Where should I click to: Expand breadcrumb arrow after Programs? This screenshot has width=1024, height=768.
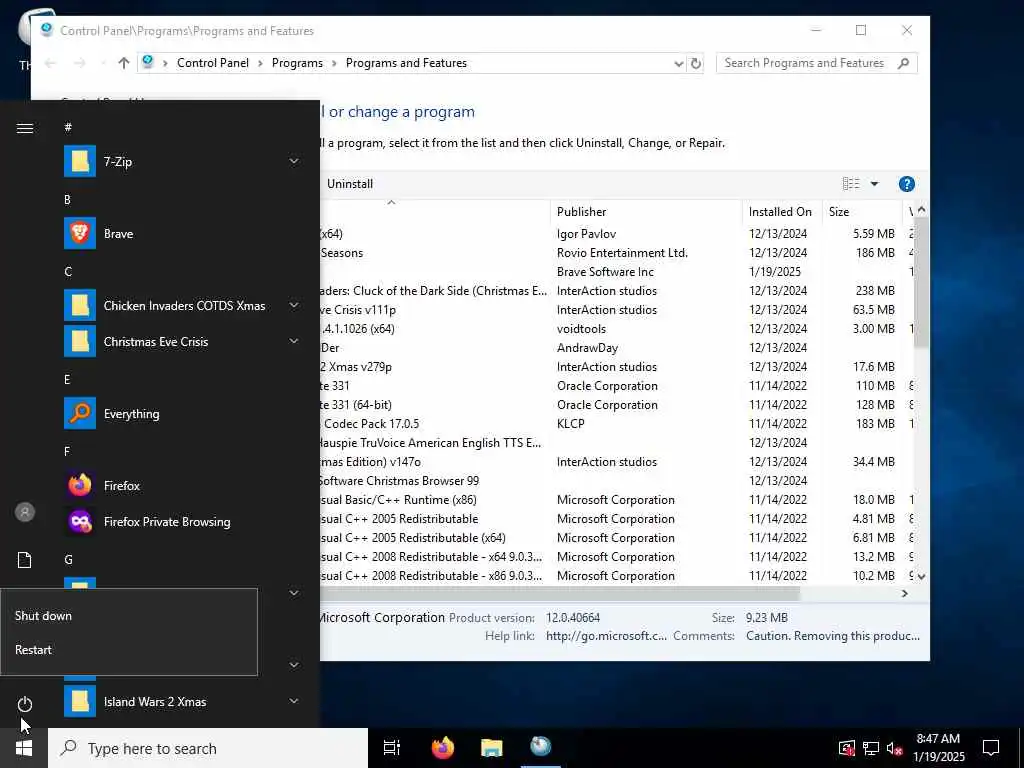point(334,63)
